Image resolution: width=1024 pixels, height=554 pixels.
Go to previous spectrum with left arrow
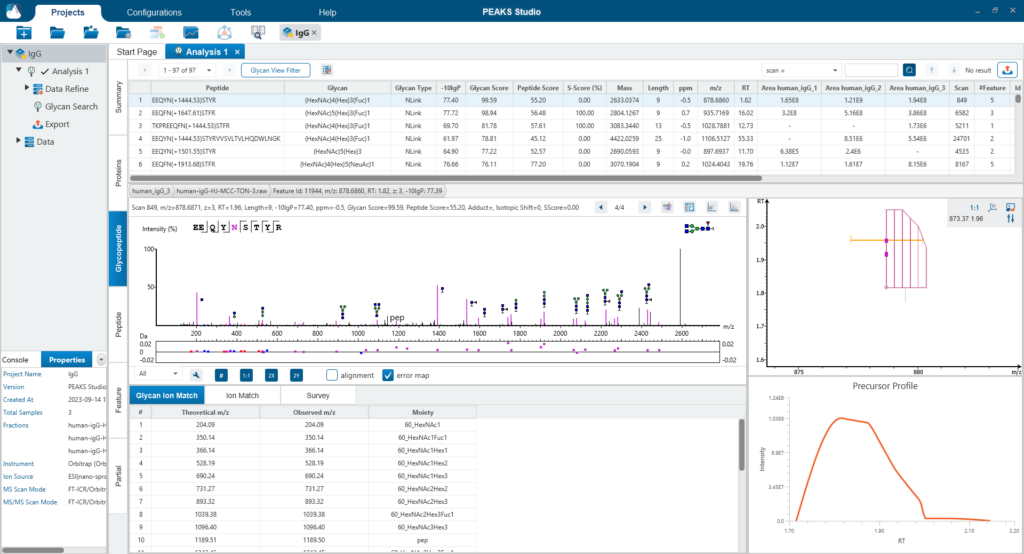601,207
